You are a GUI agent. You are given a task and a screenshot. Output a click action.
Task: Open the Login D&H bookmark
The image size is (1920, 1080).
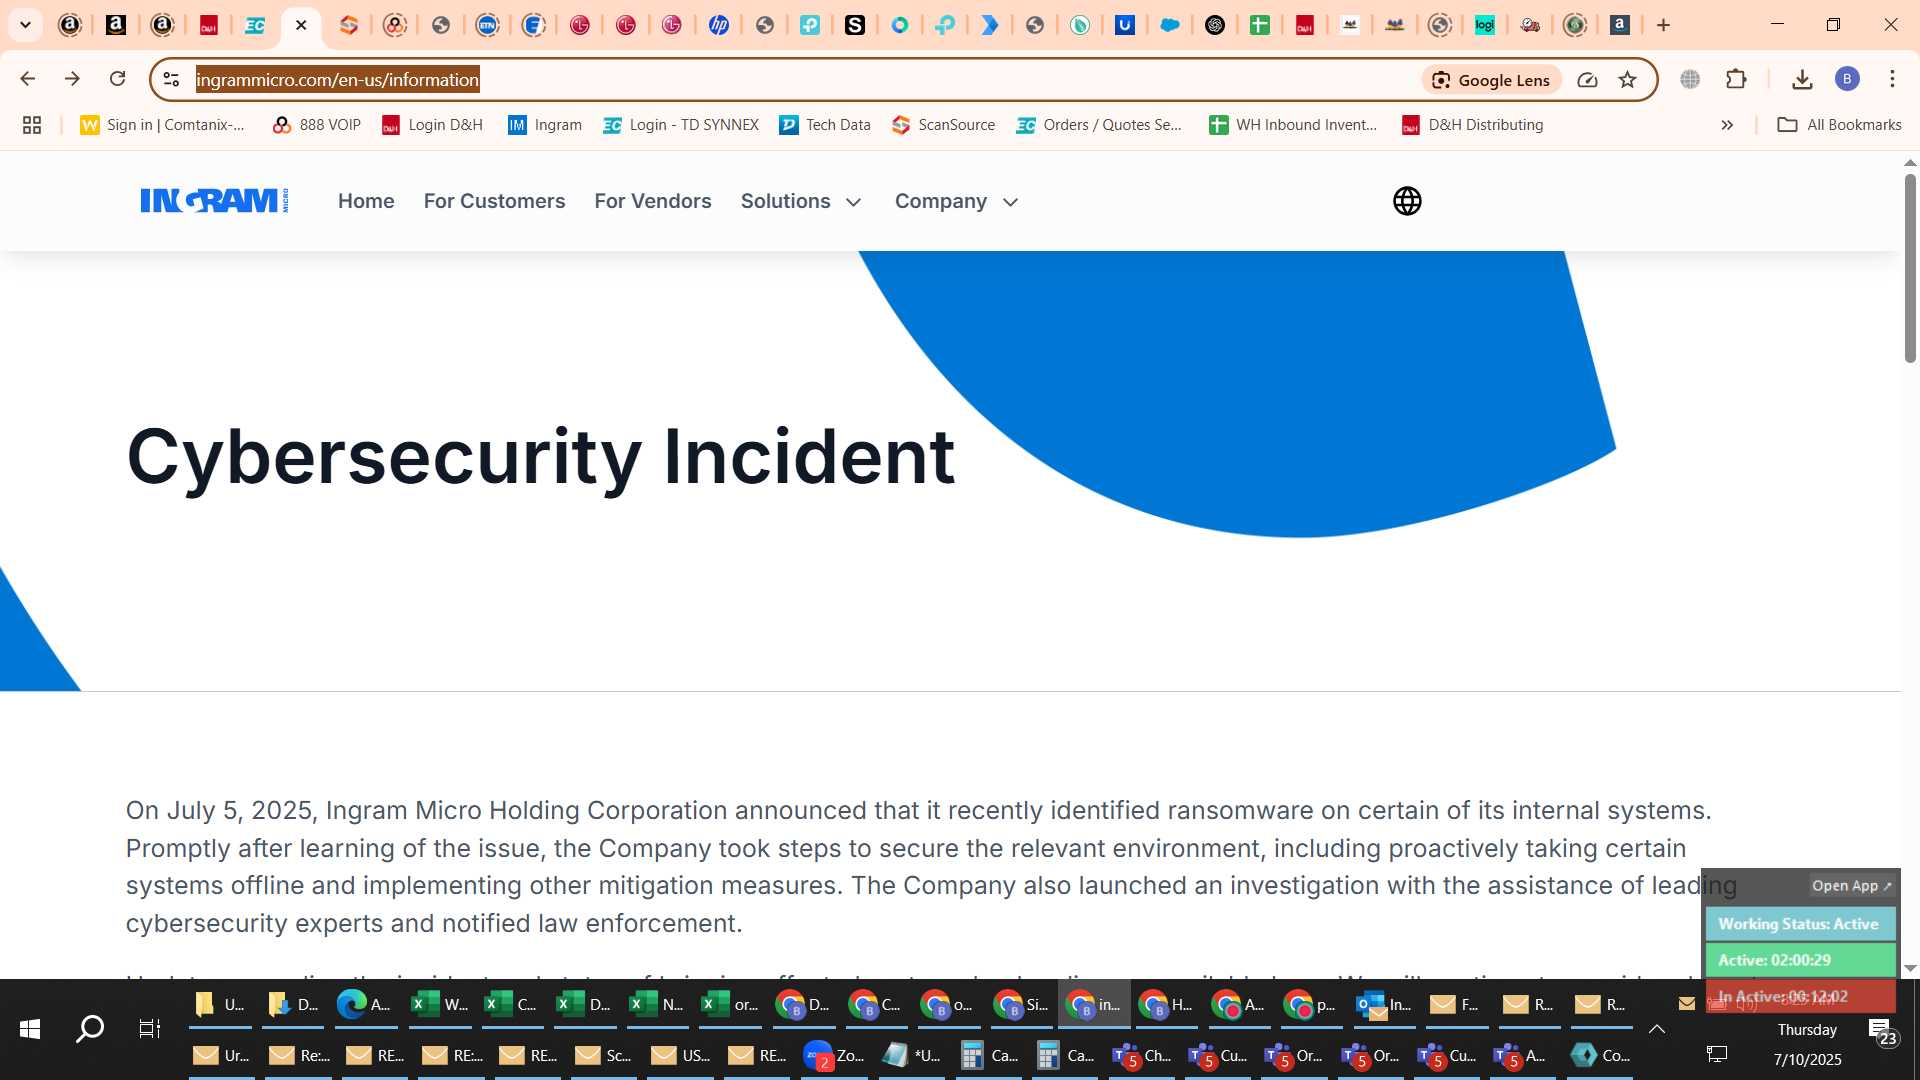432,125
